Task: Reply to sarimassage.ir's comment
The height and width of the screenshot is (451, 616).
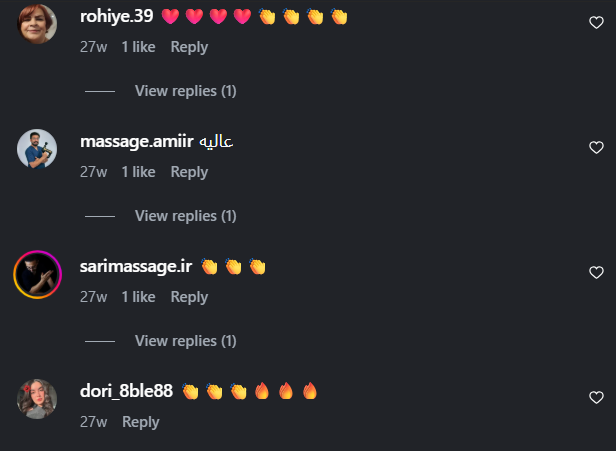Action: (x=189, y=297)
